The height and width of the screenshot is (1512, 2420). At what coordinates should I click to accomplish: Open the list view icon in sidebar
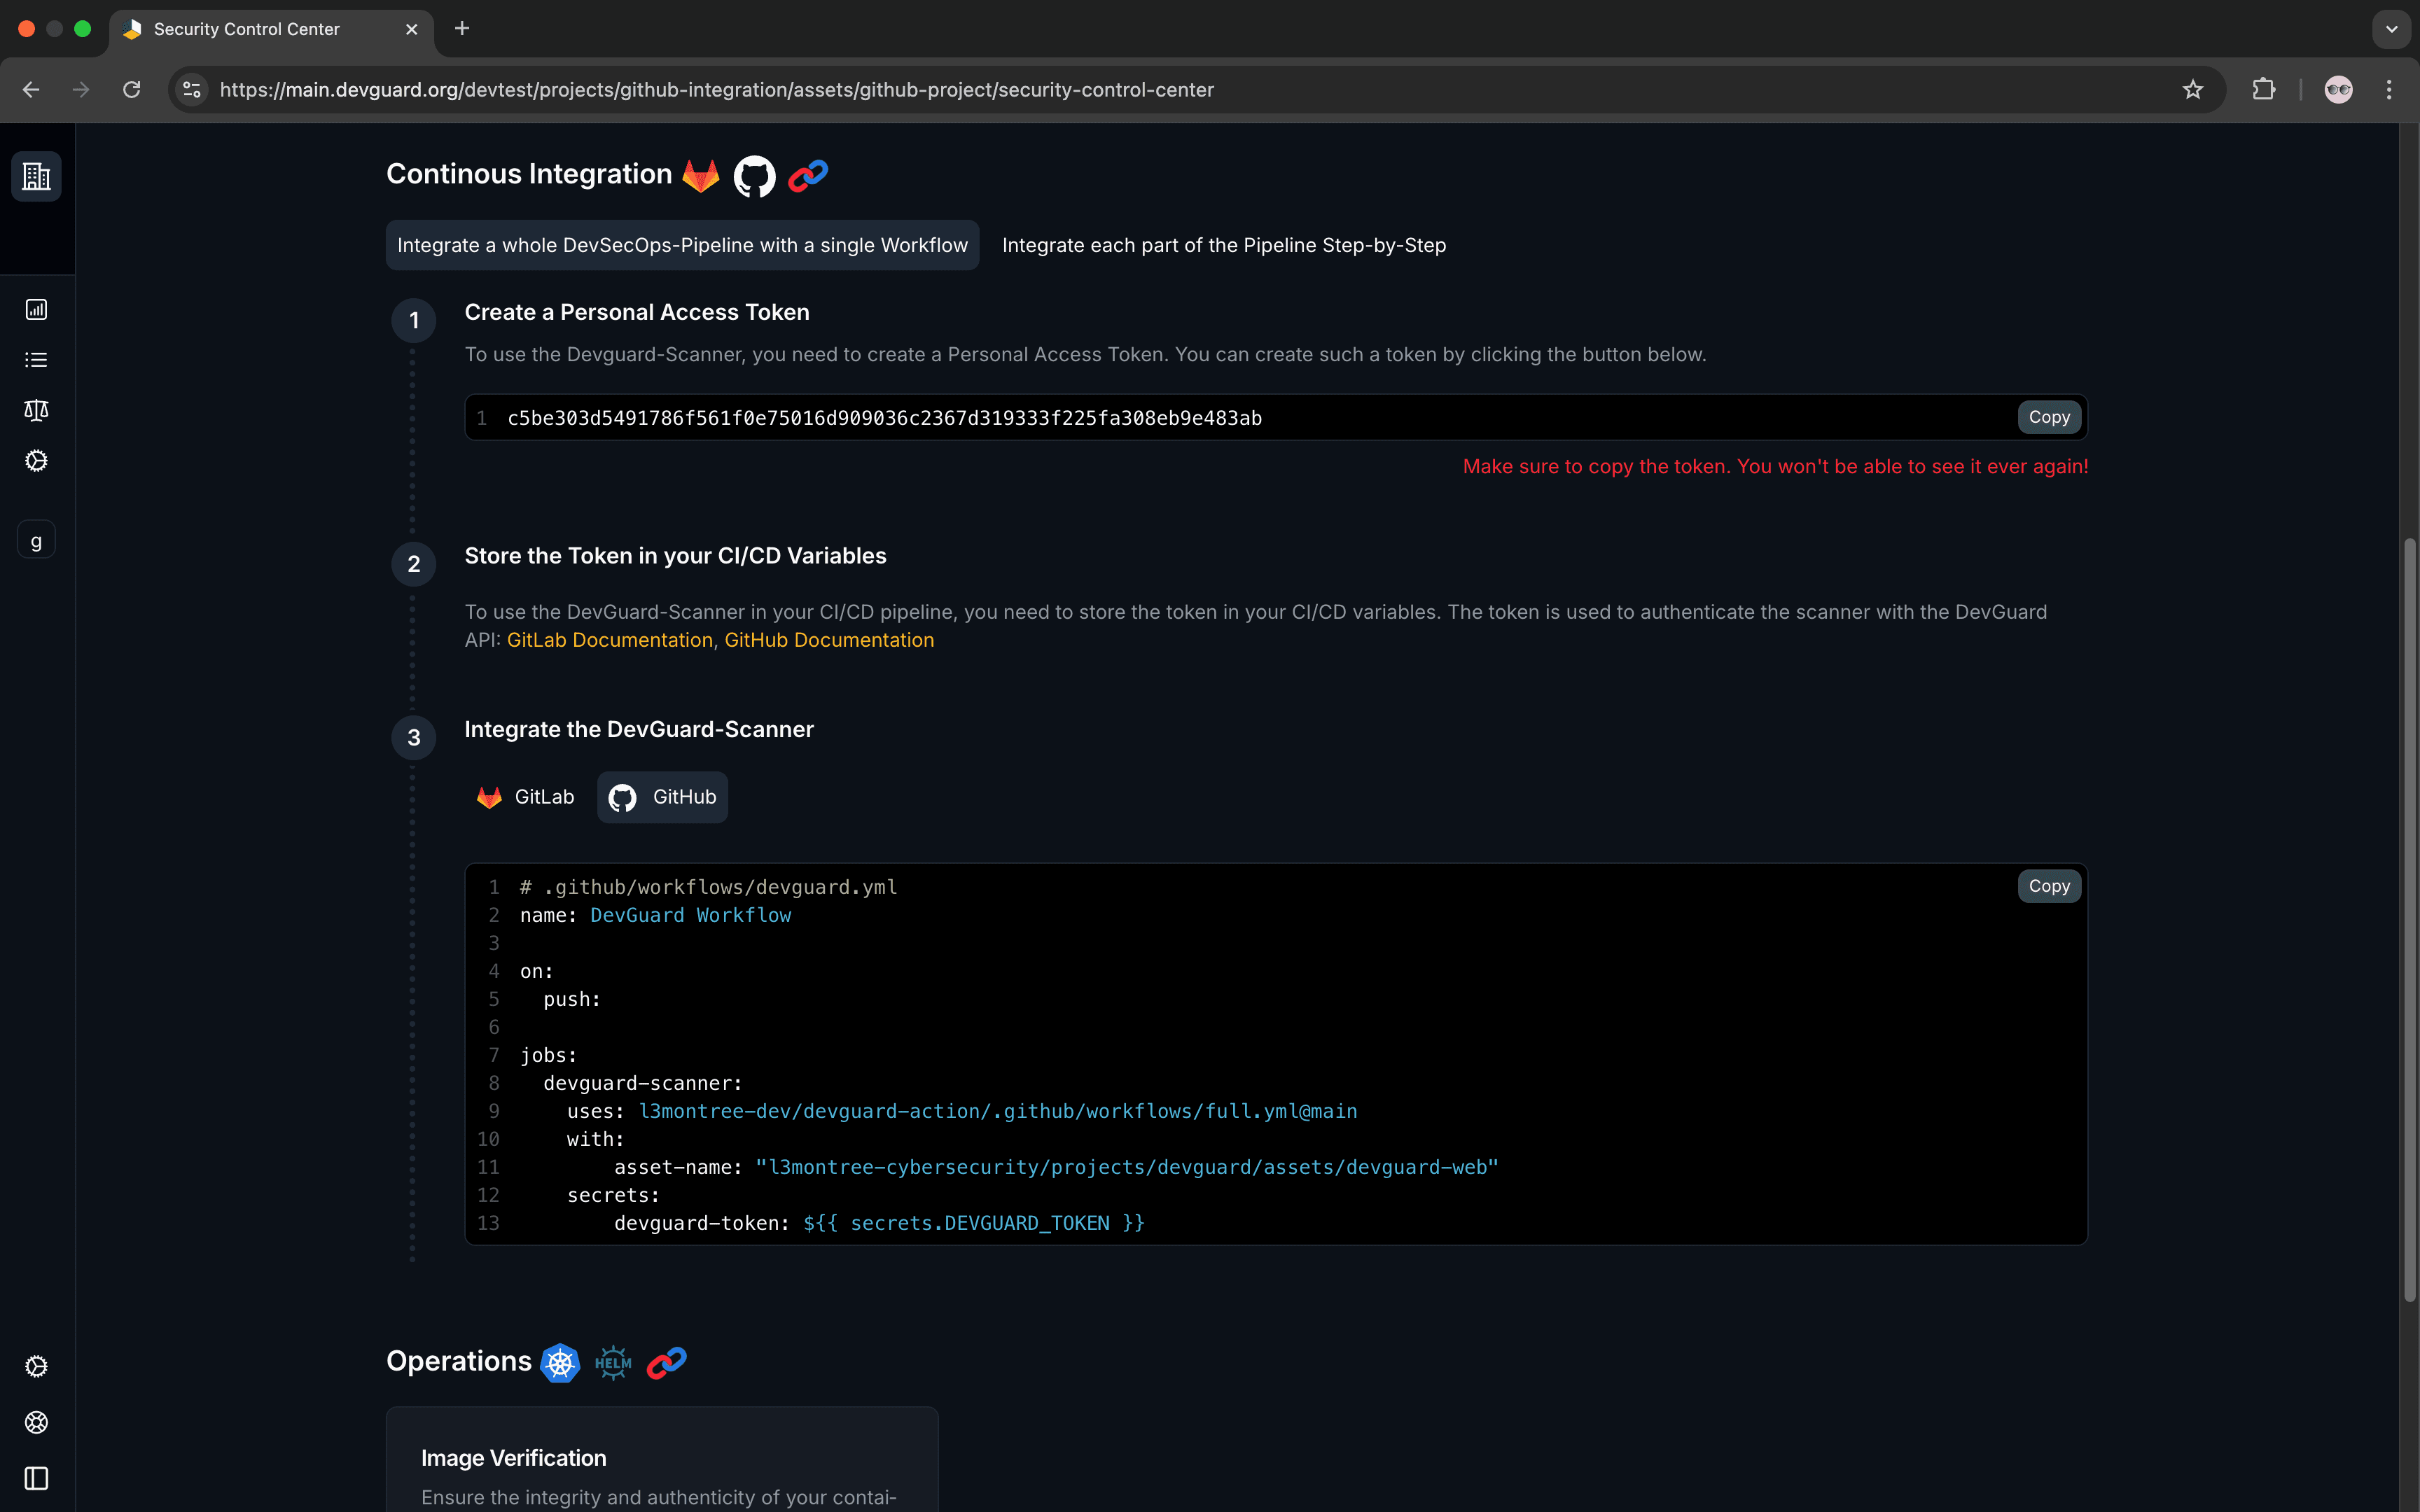point(36,360)
